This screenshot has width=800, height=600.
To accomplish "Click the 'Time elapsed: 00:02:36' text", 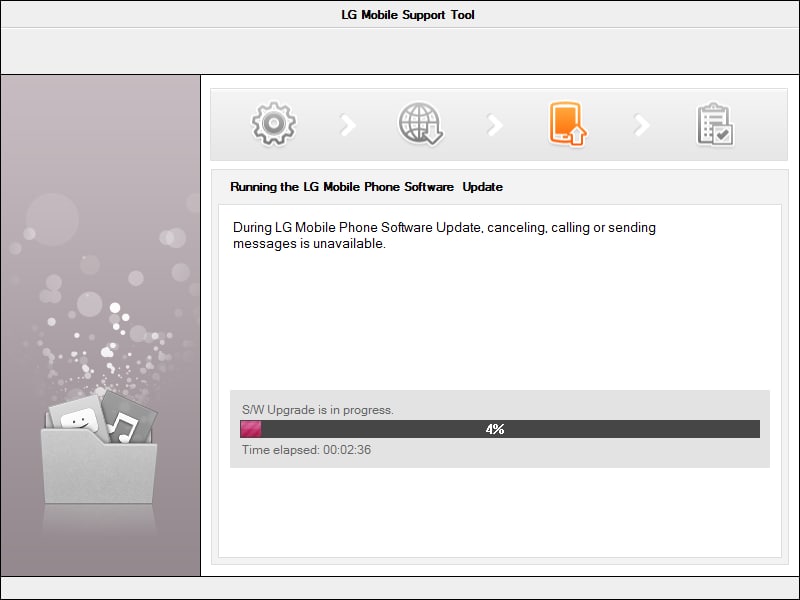I will 307,449.
